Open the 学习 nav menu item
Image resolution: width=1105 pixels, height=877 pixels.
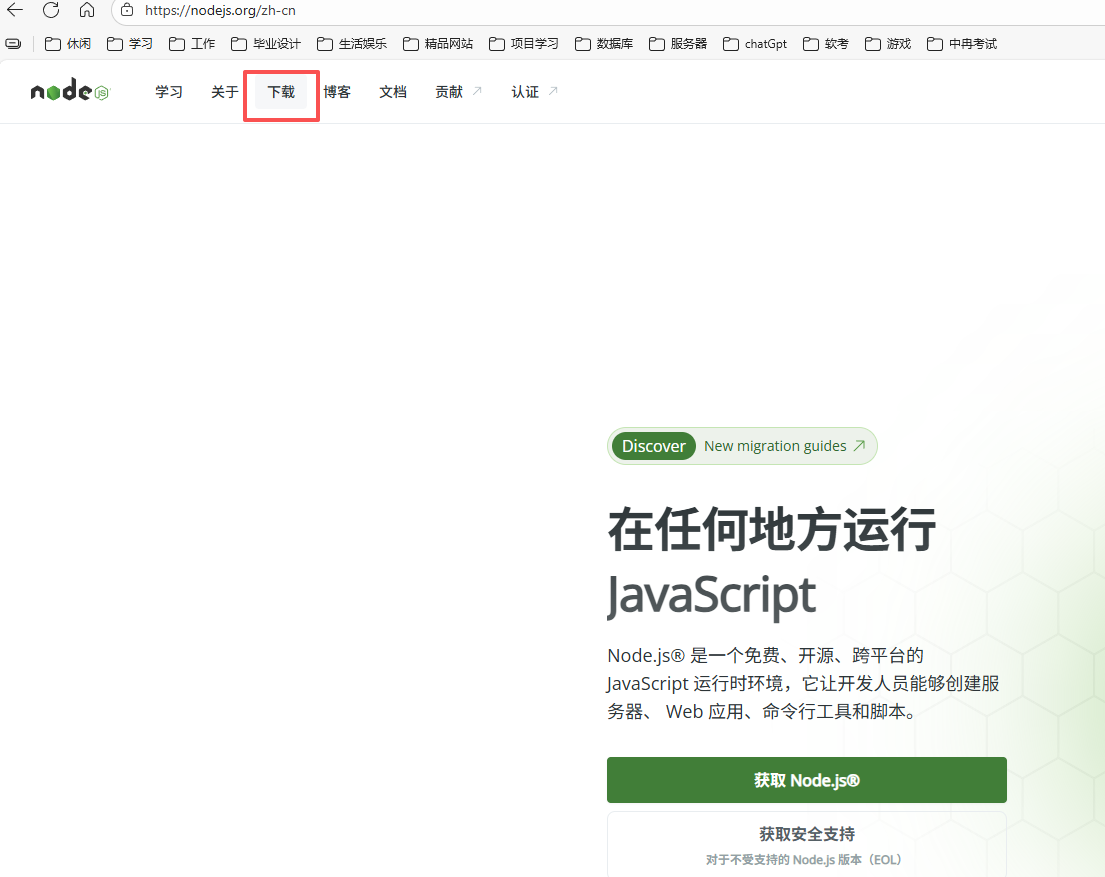[x=169, y=92]
